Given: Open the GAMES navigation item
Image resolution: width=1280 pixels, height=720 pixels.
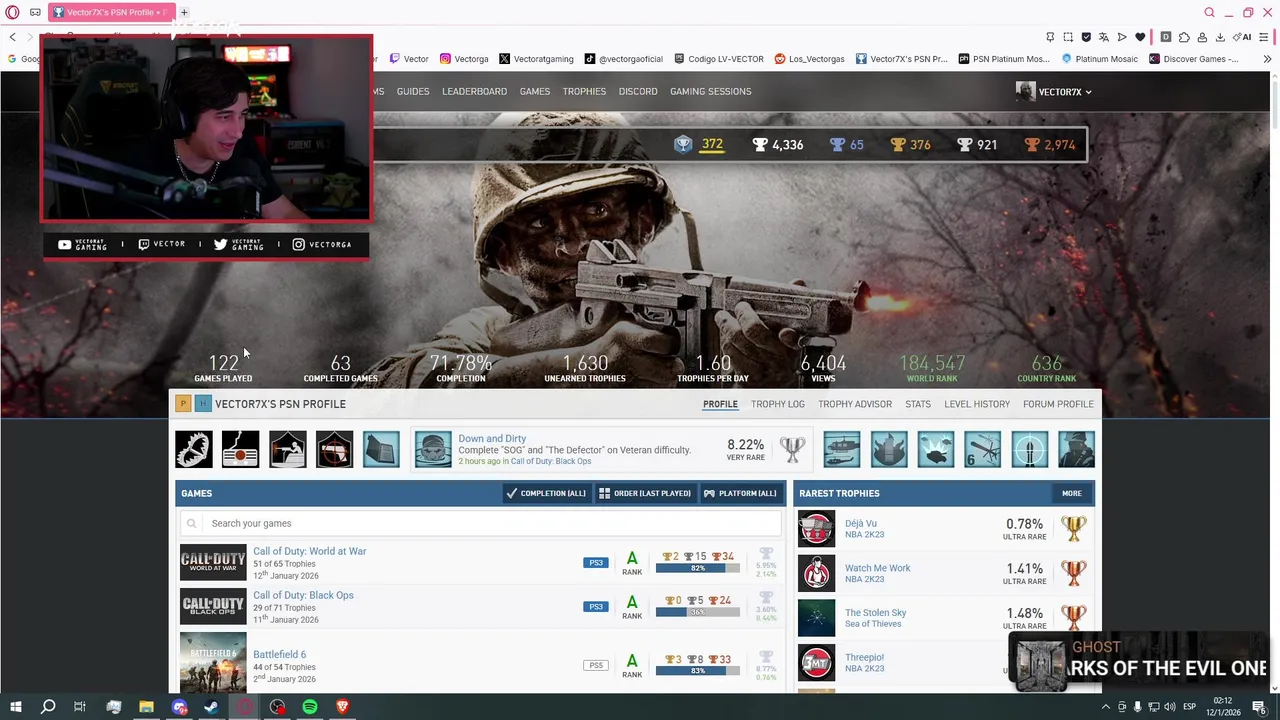Looking at the screenshot, I should [x=534, y=91].
